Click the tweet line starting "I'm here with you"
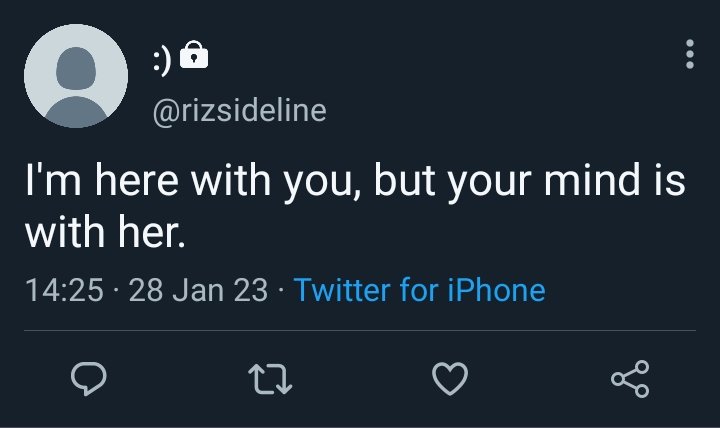This screenshot has width=720, height=428. pos(355,181)
